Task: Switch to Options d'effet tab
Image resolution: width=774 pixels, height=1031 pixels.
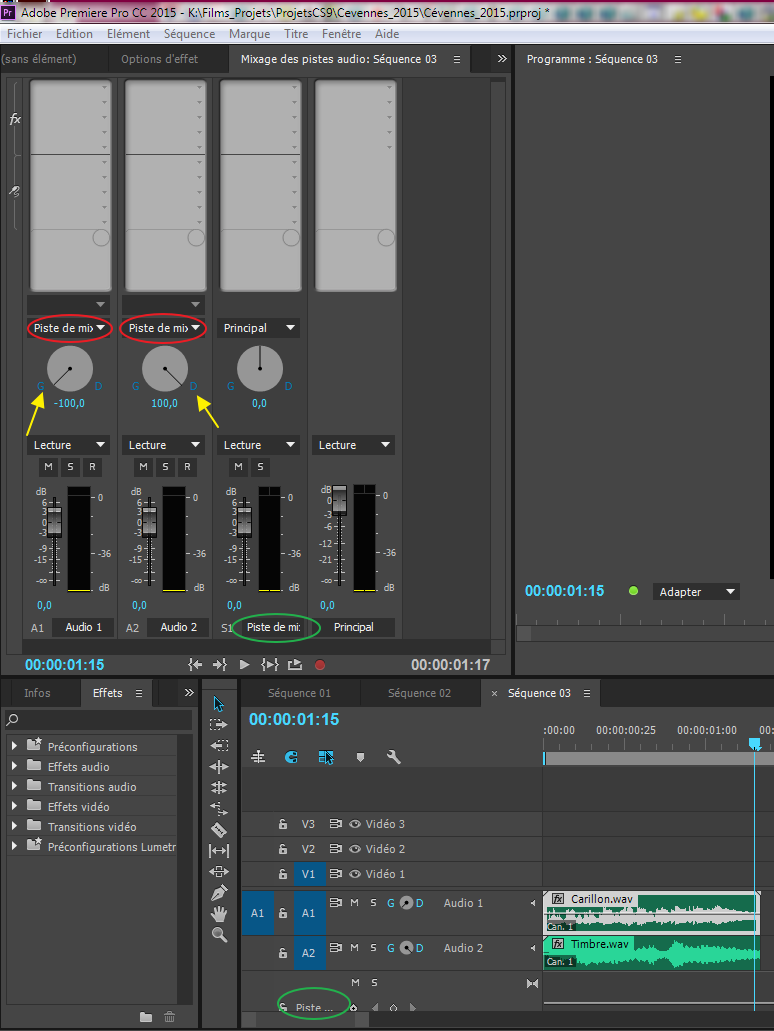Action: 159,59
